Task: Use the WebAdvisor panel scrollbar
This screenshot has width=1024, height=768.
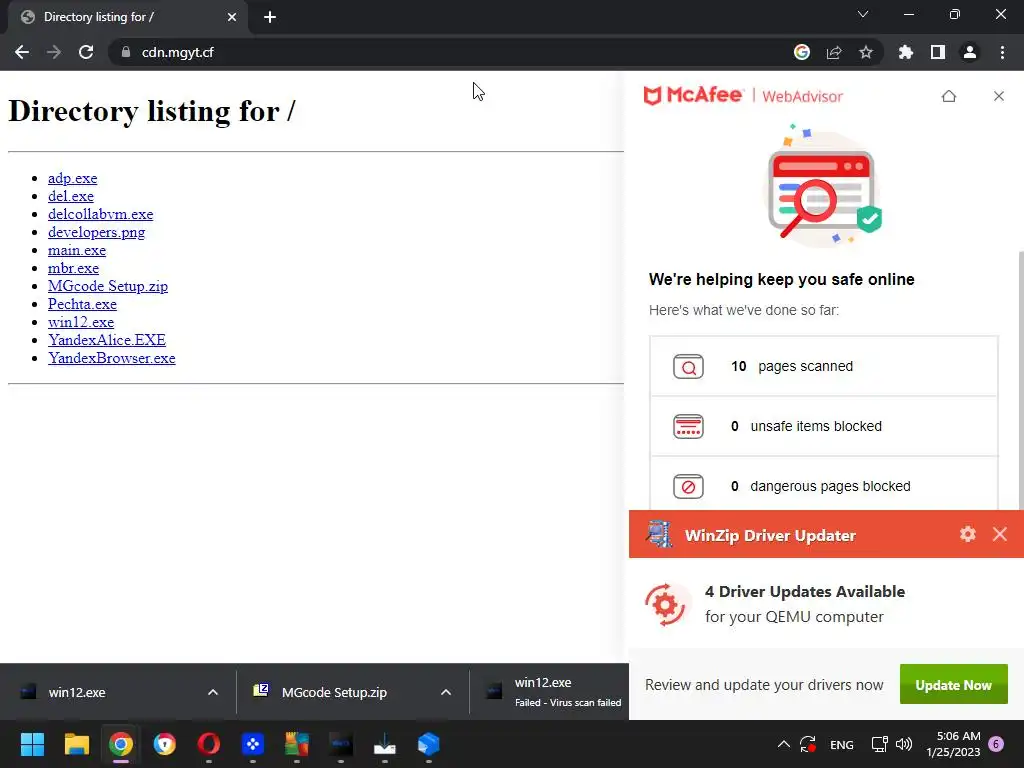Action: pyautogui.click(x=1020, y=379)
